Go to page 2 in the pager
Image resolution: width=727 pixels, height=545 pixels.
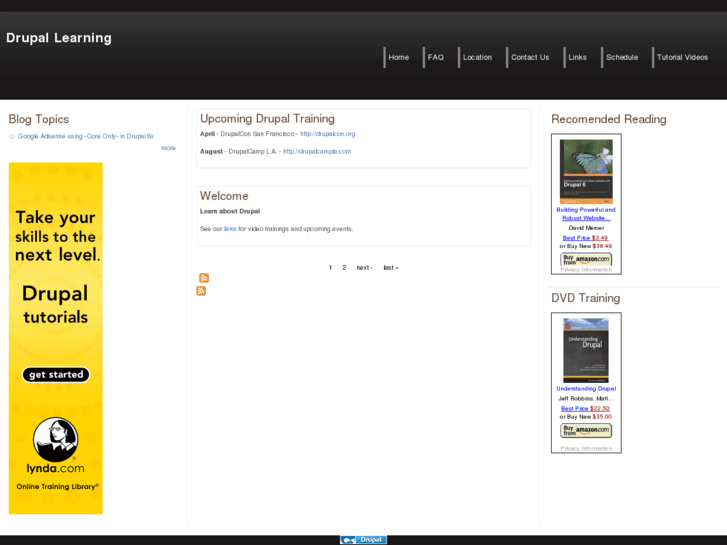344,268
